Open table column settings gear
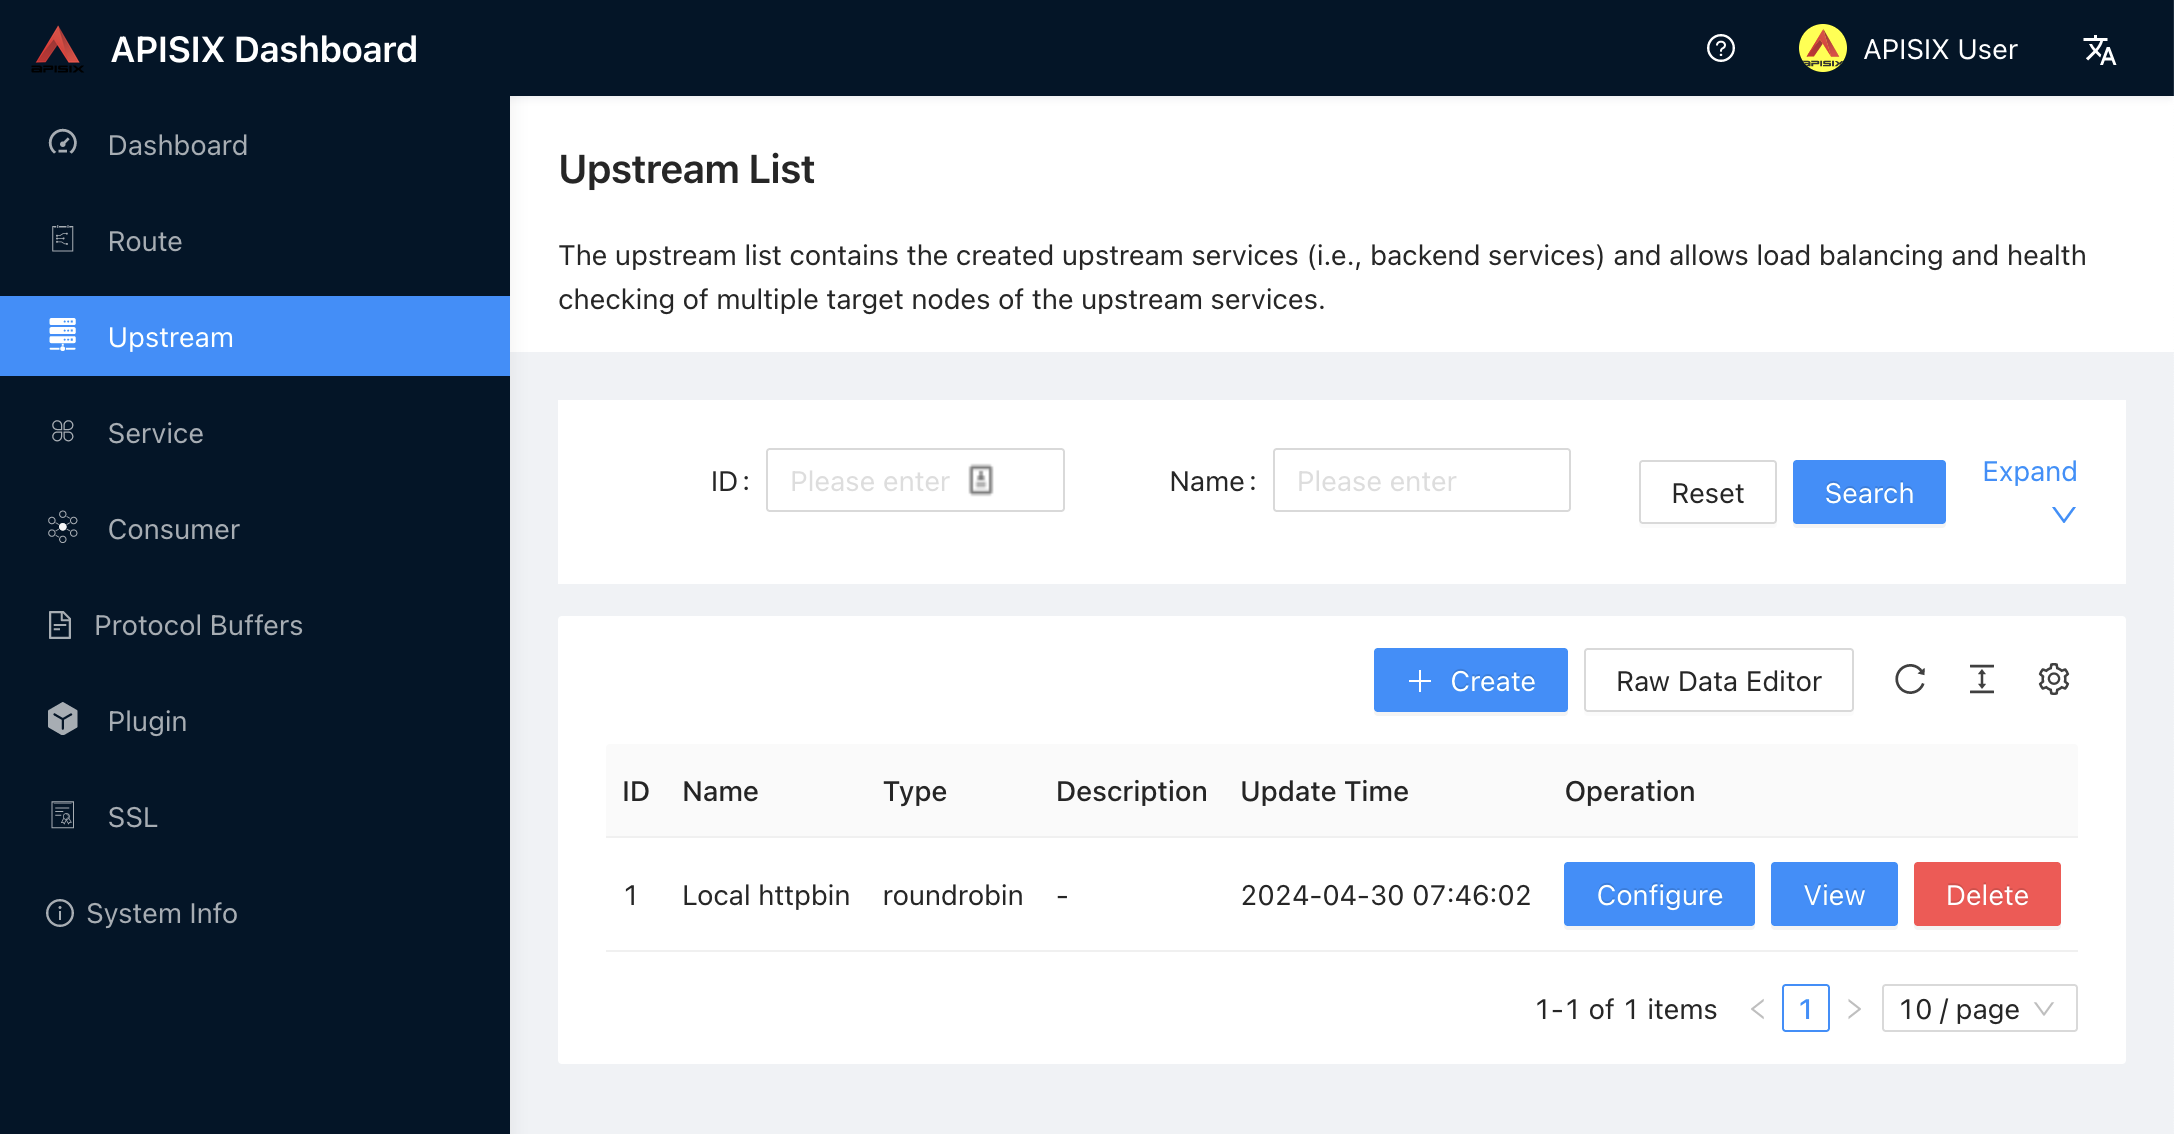 [x=2053, y=680]
